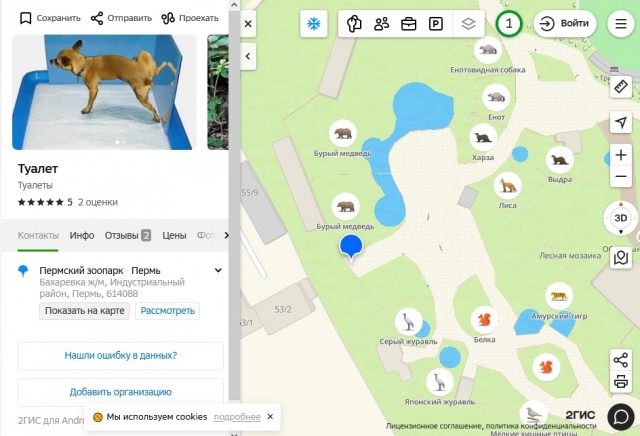Click the Харза animal marker

click(x=483, y=137)
